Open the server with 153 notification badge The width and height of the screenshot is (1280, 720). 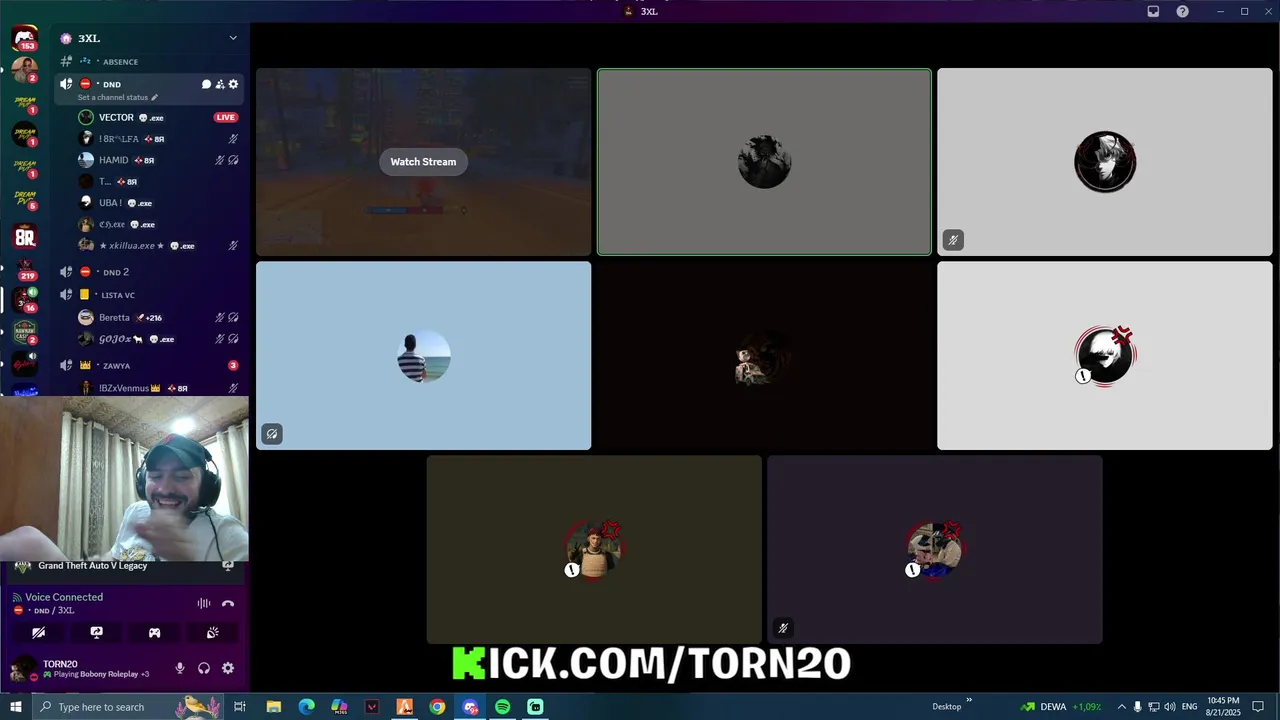(x=25, y=39)
